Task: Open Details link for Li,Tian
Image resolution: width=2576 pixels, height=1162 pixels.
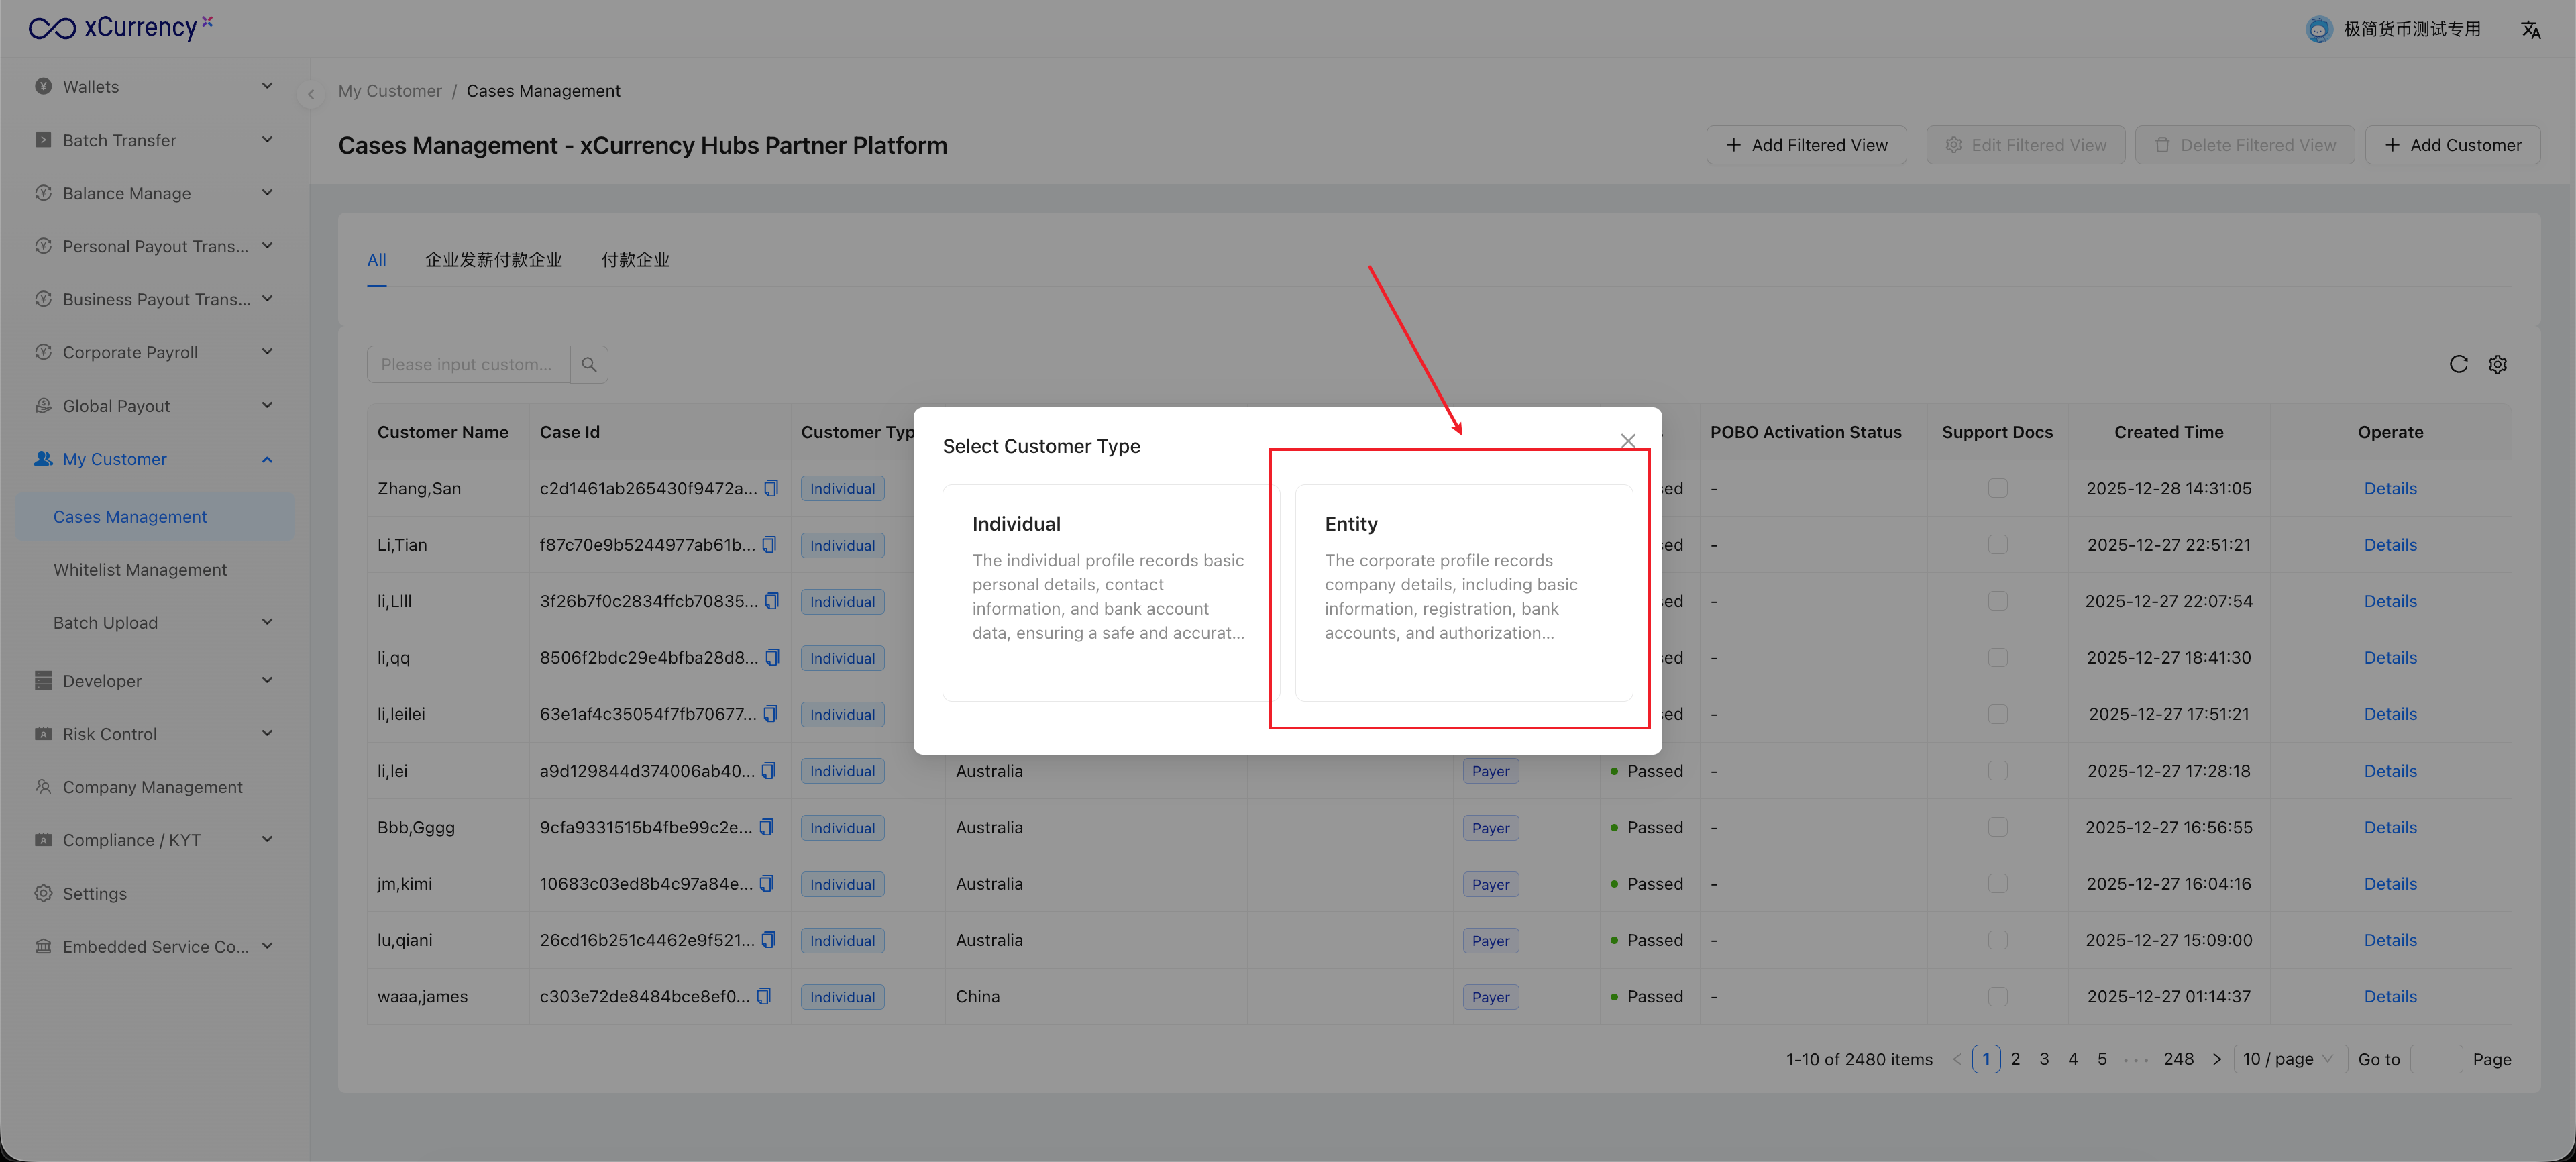Action: 2389,545
